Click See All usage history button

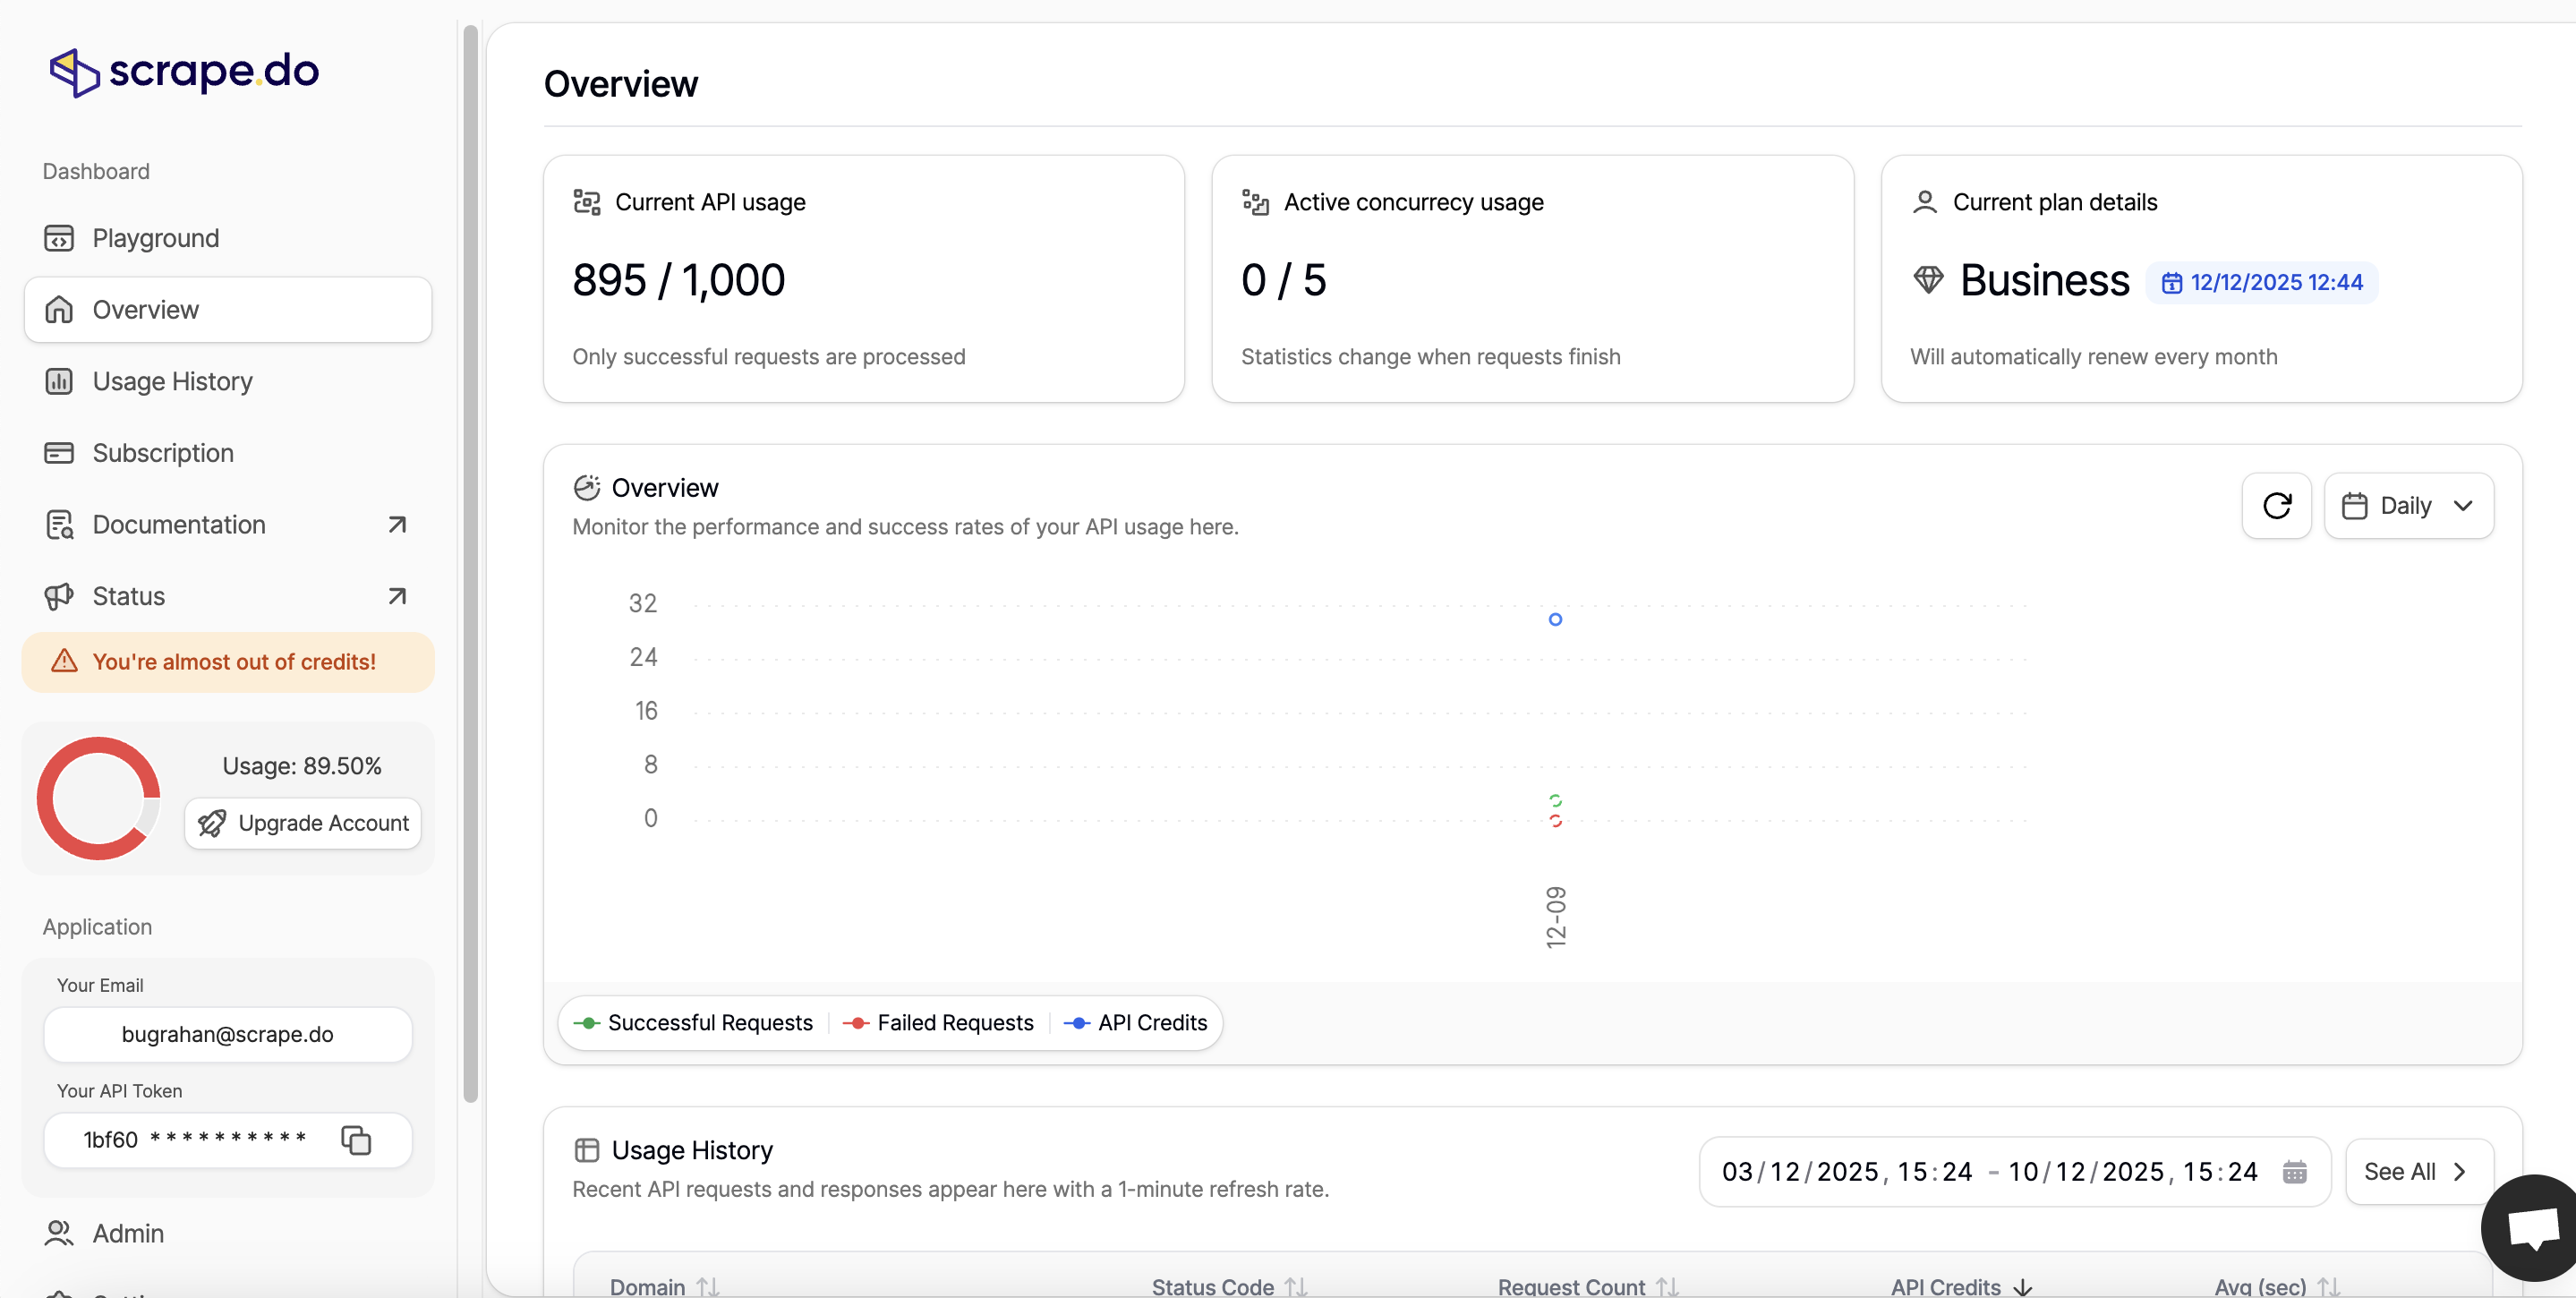2417,1172
